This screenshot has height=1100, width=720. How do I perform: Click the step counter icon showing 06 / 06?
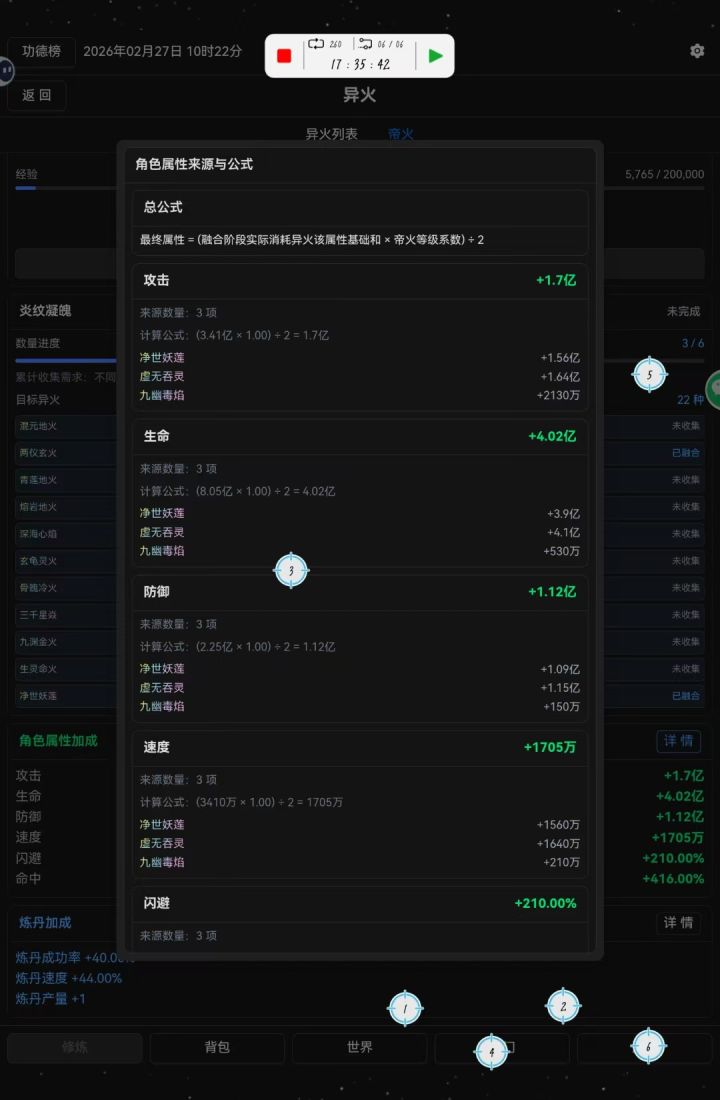[x=365, y=43]
